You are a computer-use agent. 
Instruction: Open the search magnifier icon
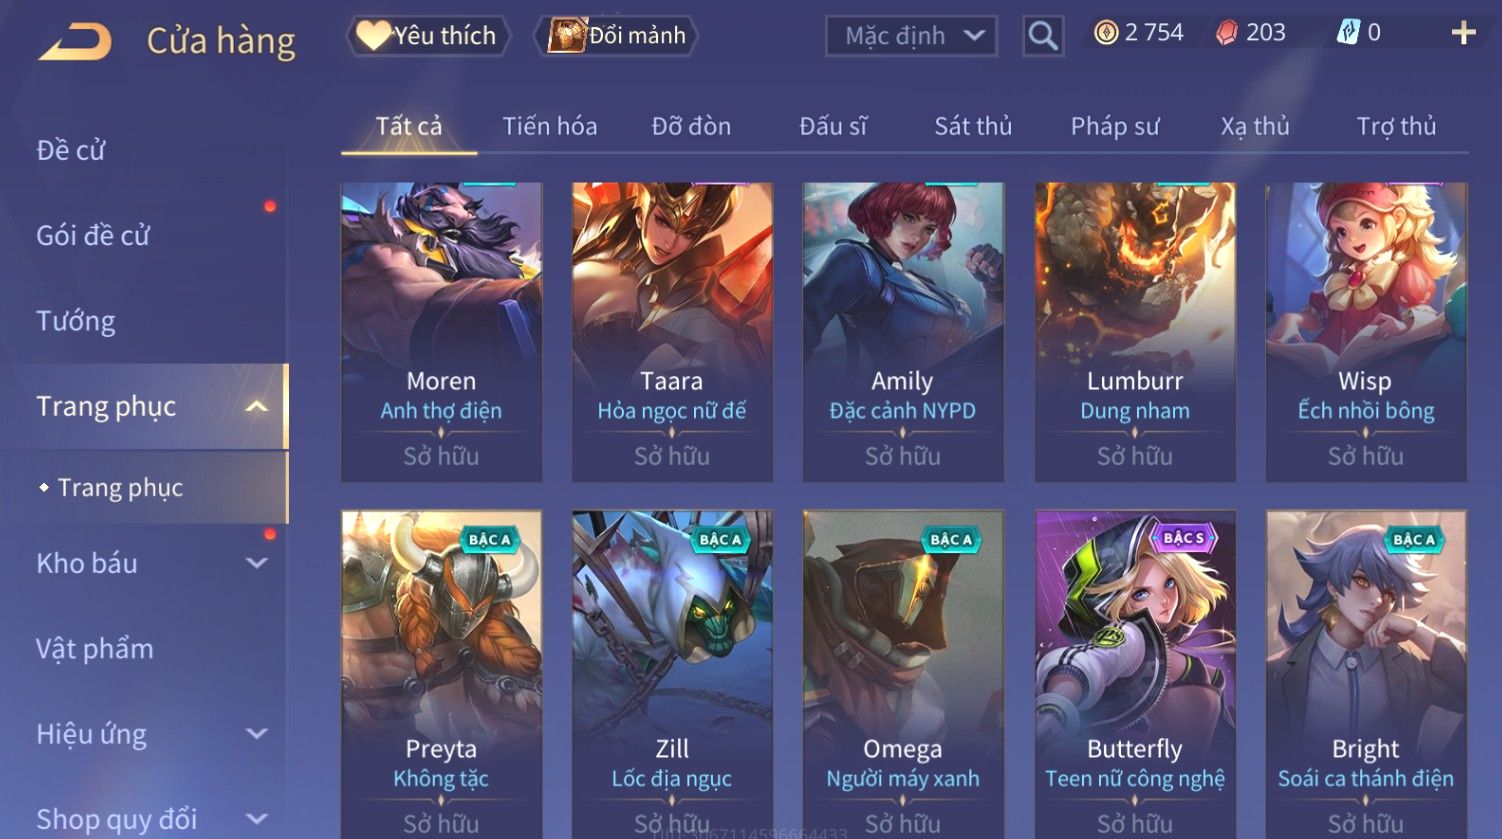pyautogui.click(x=1043, y=36)
